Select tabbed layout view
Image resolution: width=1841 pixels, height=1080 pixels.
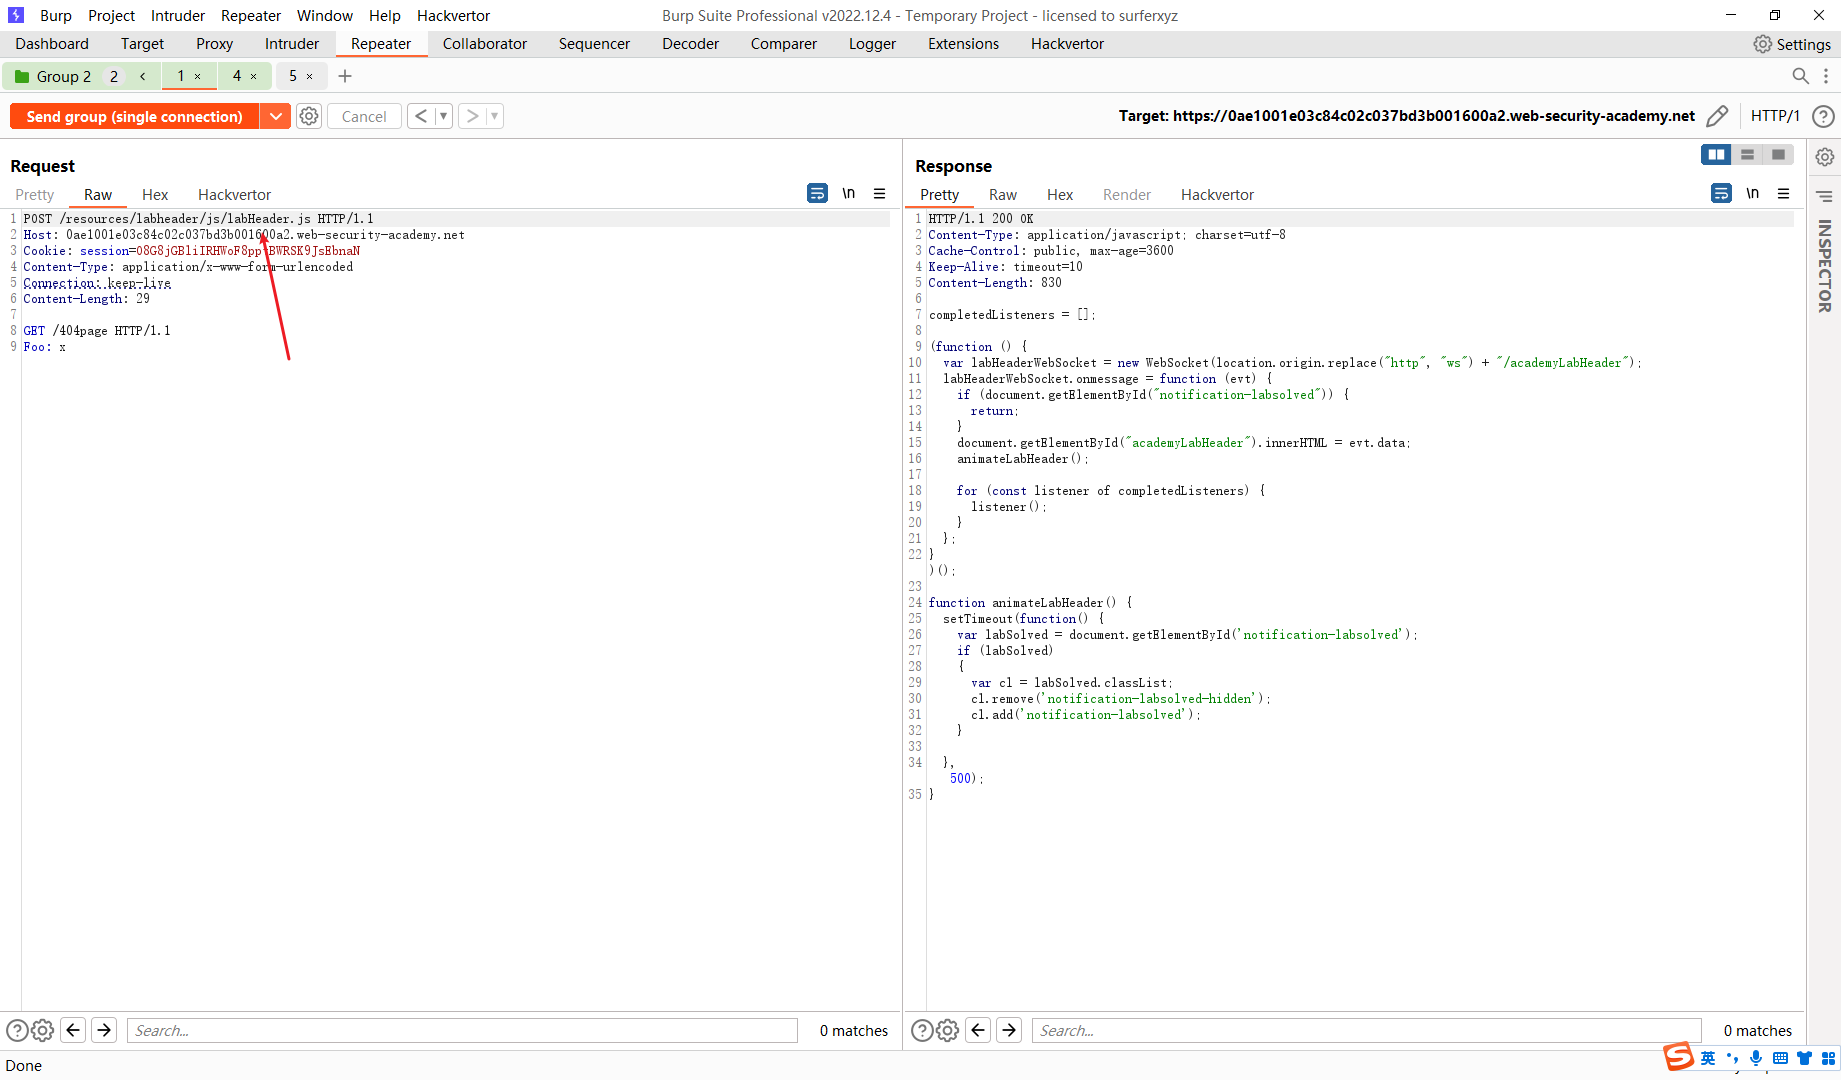click(x=1778, y=154)
